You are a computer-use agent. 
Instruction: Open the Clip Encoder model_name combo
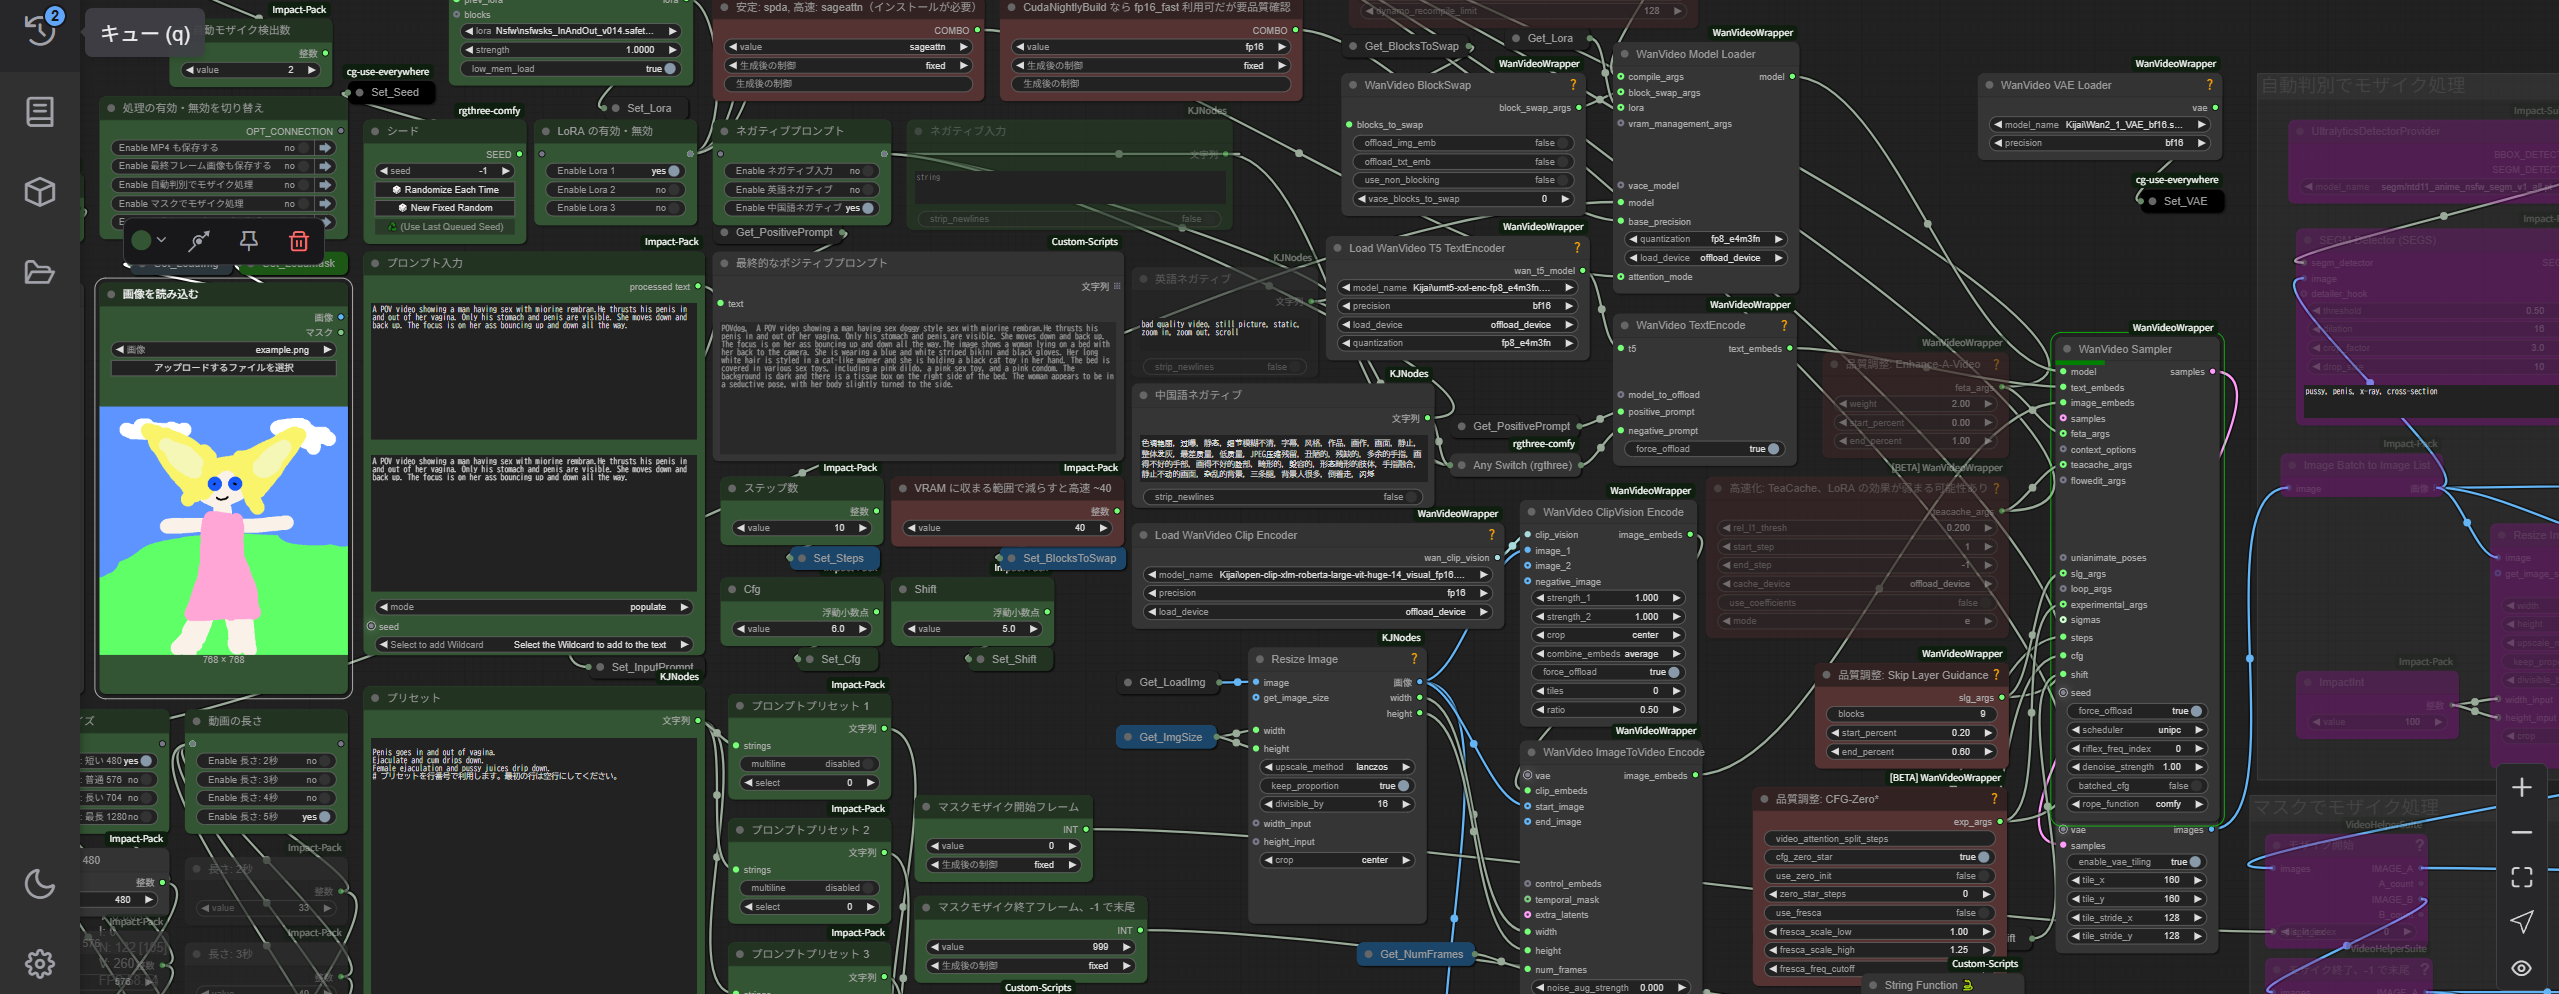tap(1318, 575)
